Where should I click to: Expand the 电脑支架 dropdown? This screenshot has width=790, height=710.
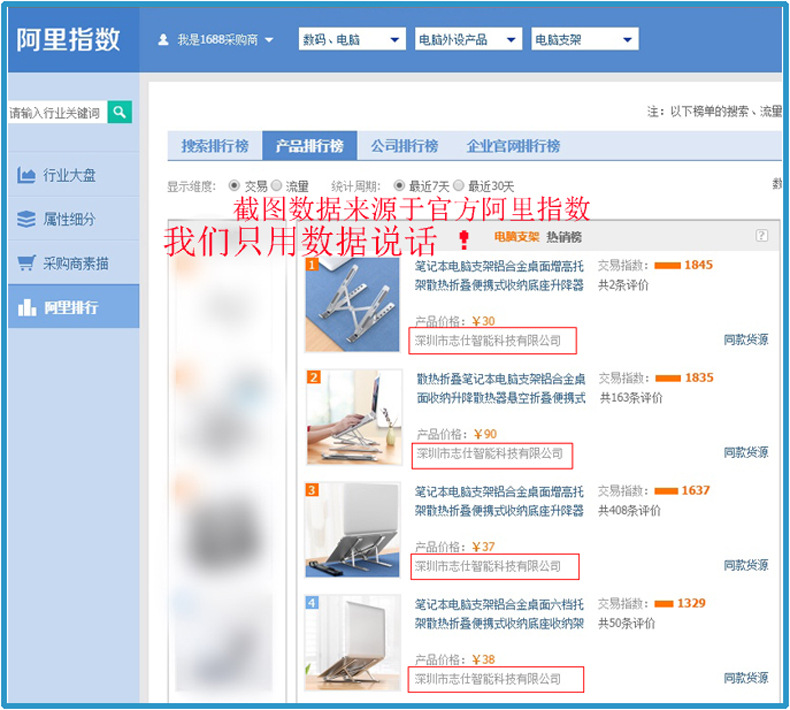(x=585, y=40)
